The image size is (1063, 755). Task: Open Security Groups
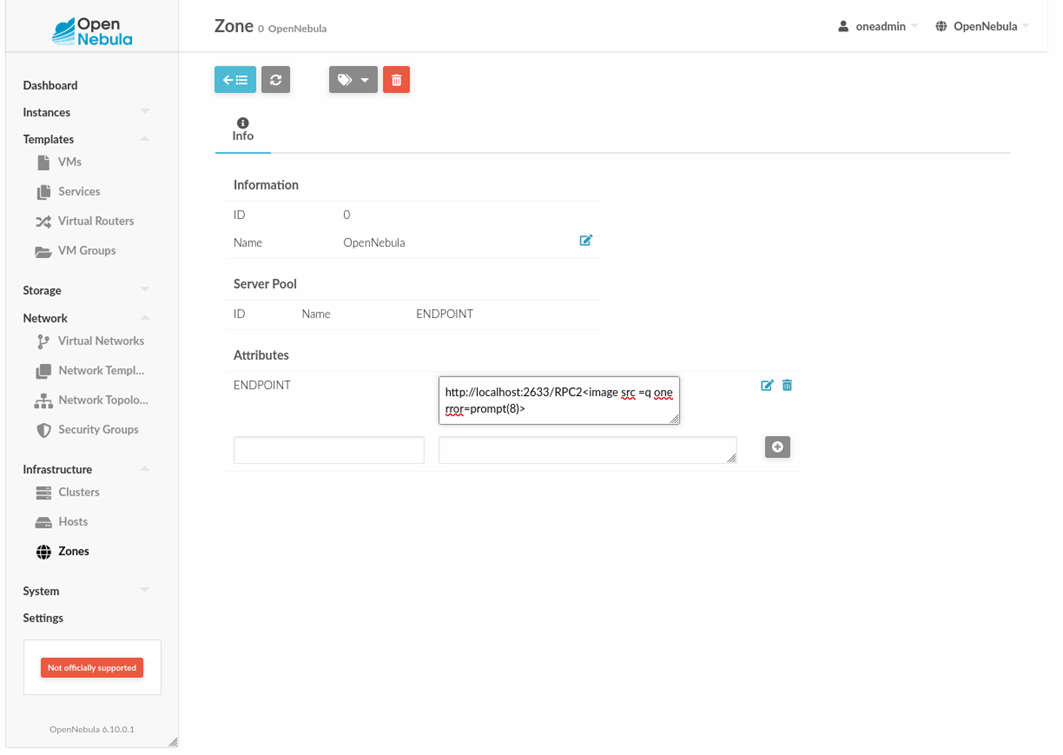click(x=98, y=429)
